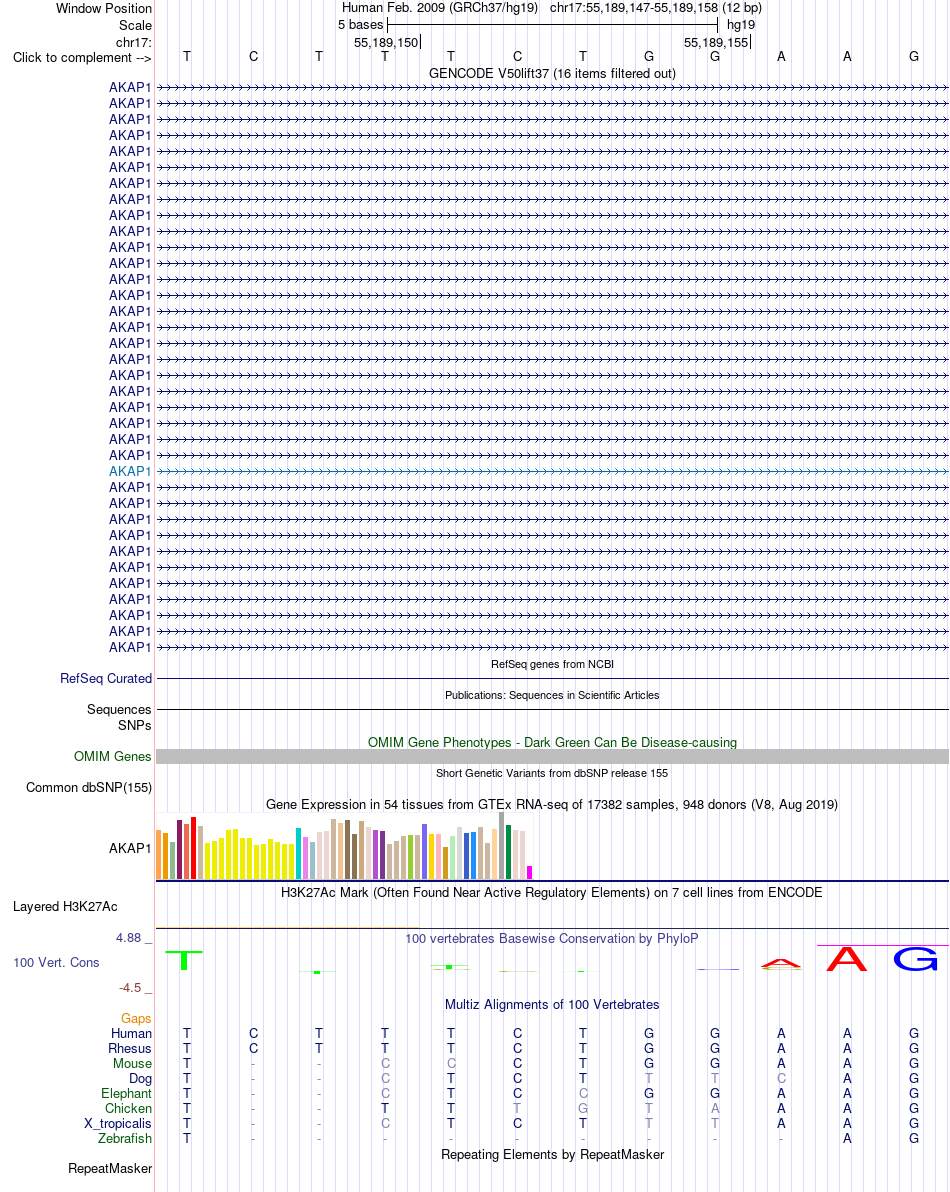Click the '5 bases' scale bar text
The height and width of the screenshot is (1192, 950).
(x=361, y=24)
